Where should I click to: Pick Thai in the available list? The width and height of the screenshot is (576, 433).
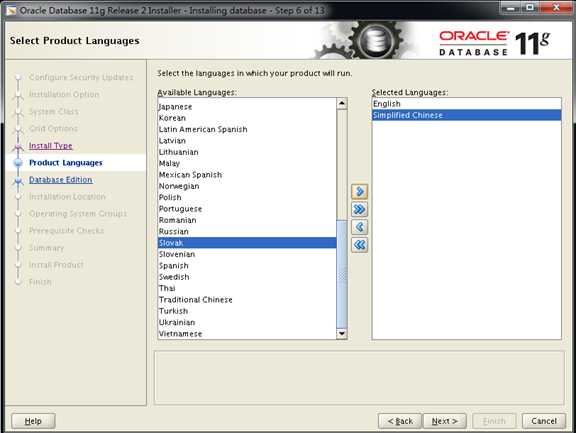[x=246, y=289]
